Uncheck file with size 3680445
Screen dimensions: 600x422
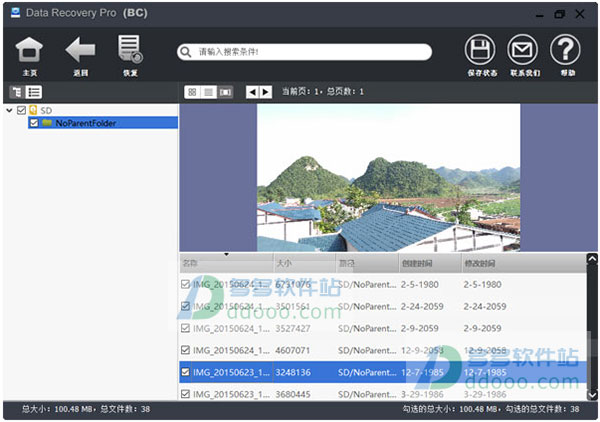point(185,394)
